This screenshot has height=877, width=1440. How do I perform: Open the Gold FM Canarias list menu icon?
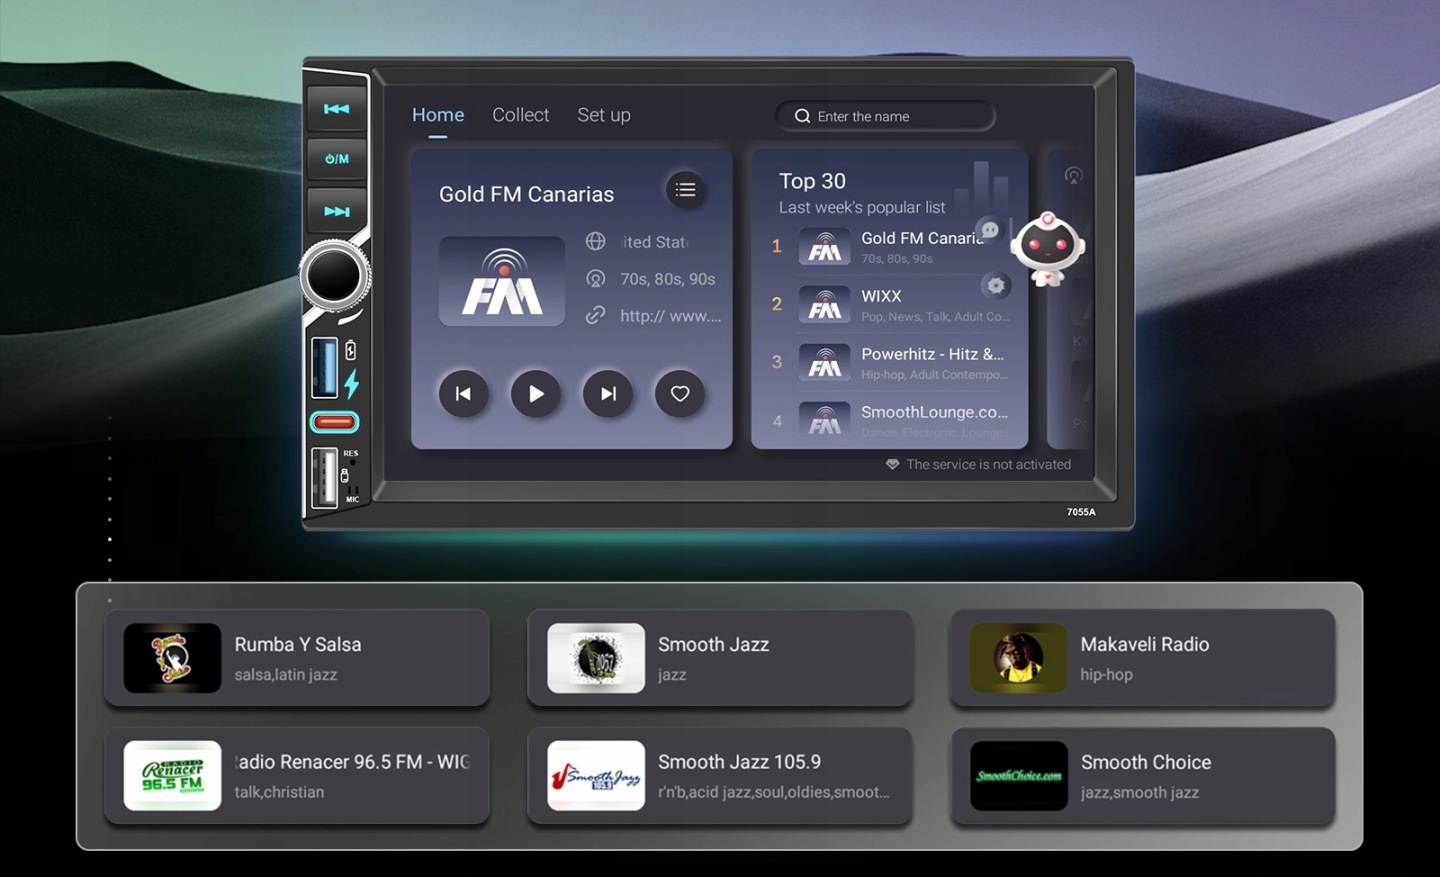click(685, 189)
